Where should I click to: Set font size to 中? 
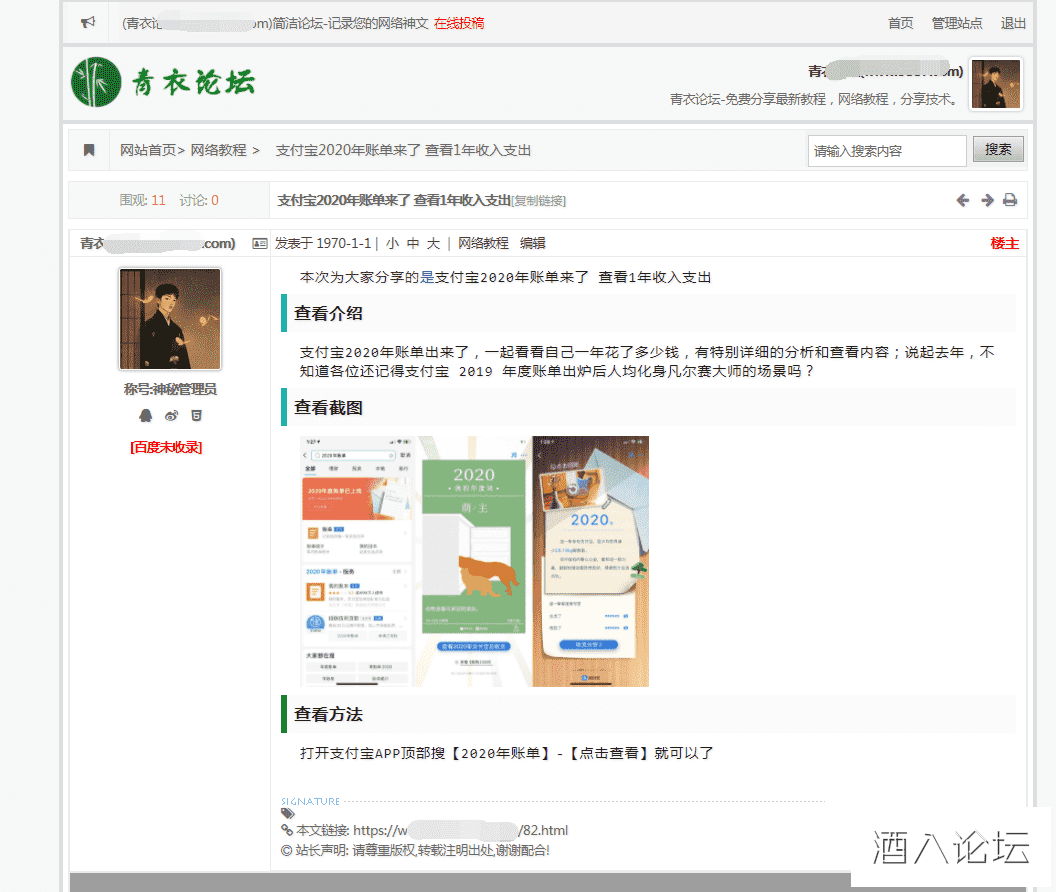413,243
